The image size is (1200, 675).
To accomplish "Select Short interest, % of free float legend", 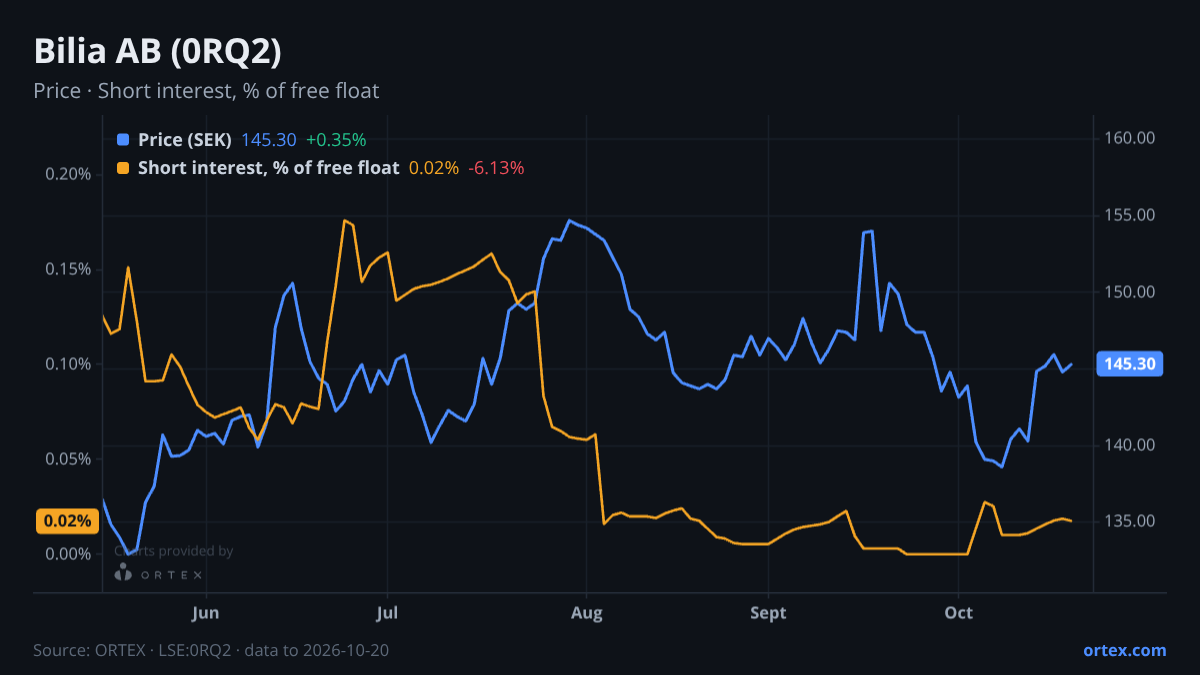I will pos(268,168).
